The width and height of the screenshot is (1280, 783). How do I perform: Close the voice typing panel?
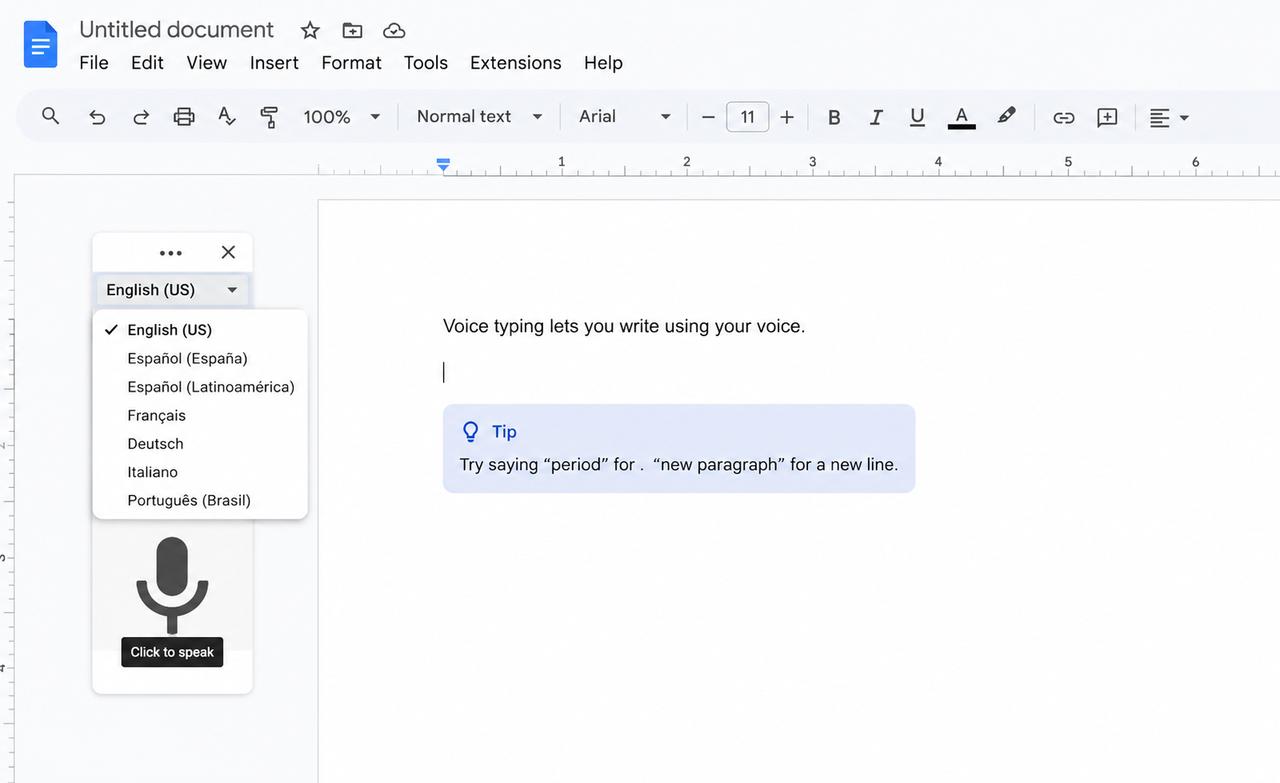[228, 252]
